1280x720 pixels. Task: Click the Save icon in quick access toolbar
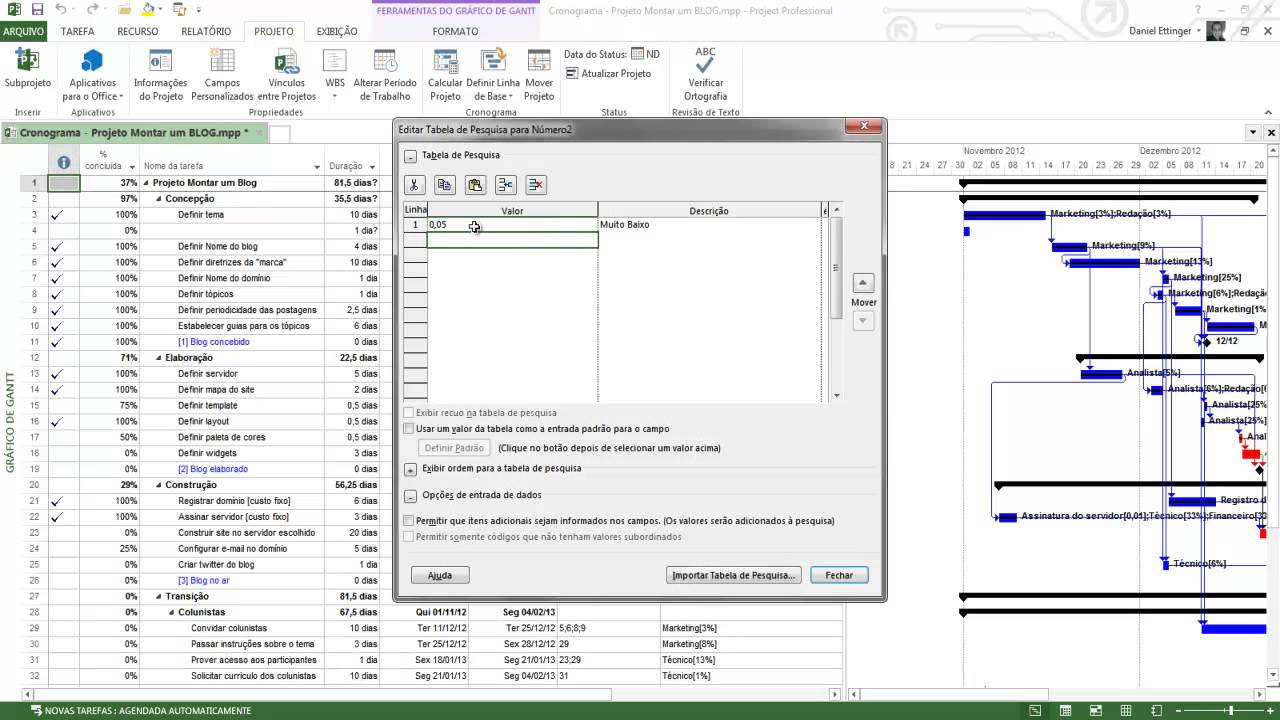pos(38,10)
